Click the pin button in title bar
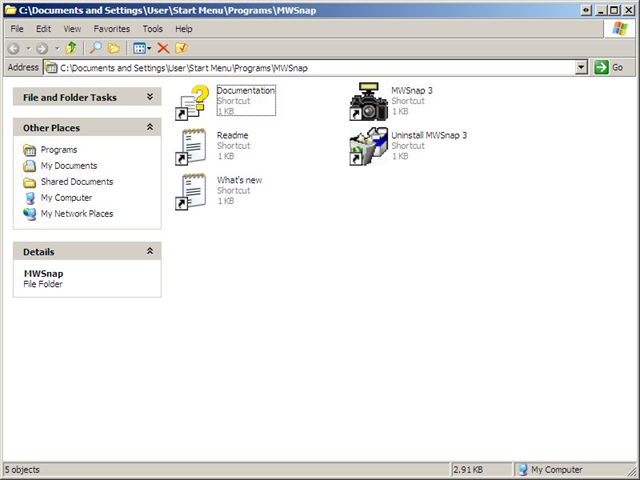Image resolution: width=640 pixels, height=480 pixels. click(x=586, y=10)
